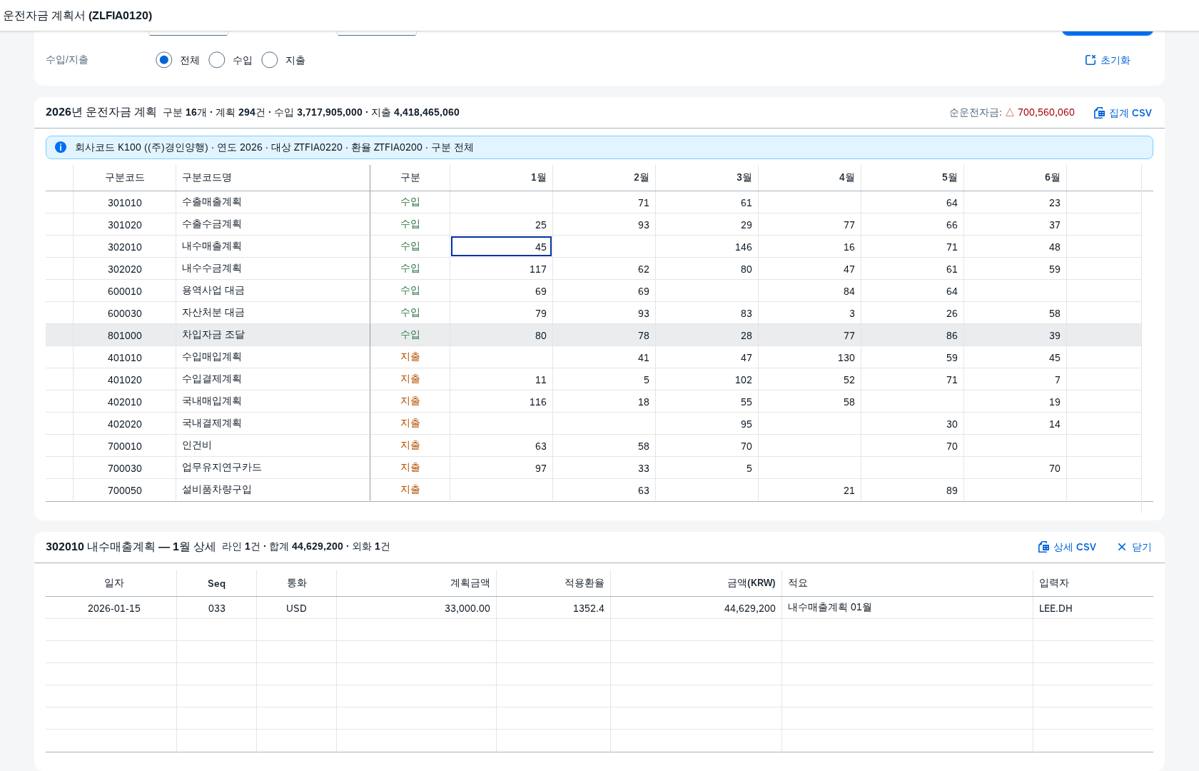Image resolution: width=1199 pixels, height=771 pixels.
Task: Click description 내수매출계획 01월
Action: tap(830, 608)
